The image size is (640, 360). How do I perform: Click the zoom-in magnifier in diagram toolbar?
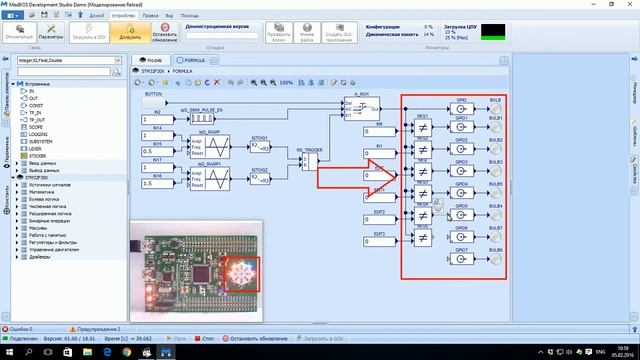click(254, 82)
